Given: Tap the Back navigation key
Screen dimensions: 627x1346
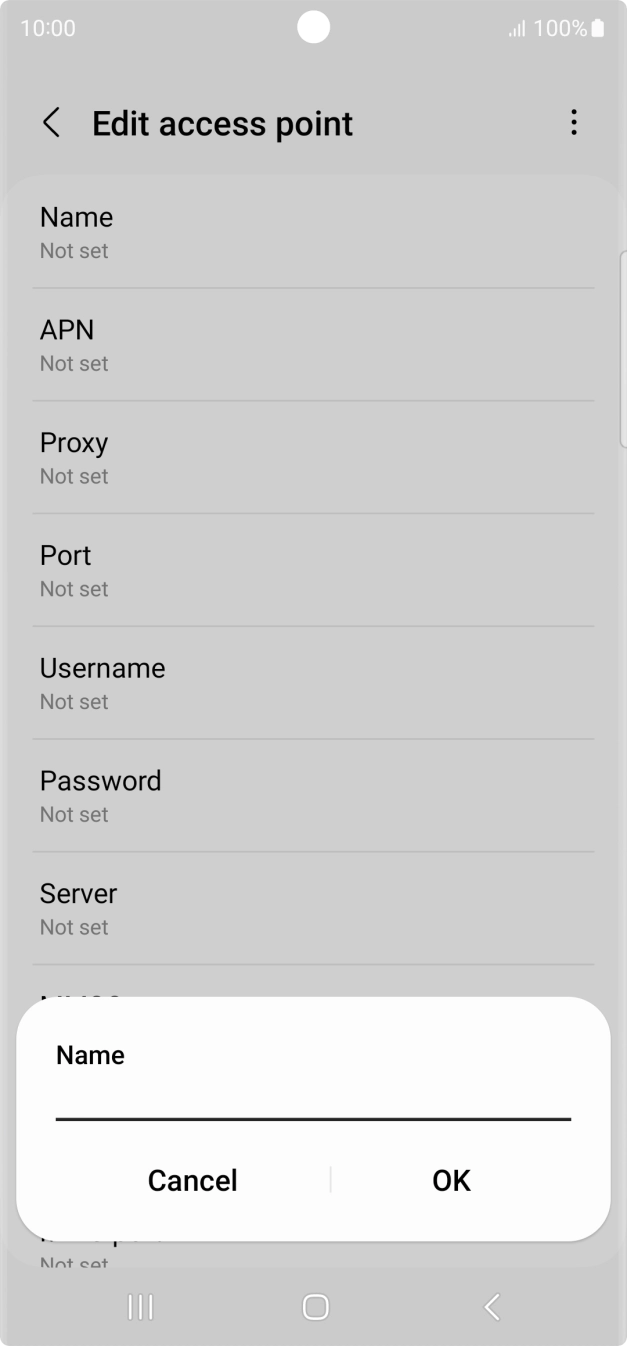Looking at the screenshot, I should (x=490, y=1306).
